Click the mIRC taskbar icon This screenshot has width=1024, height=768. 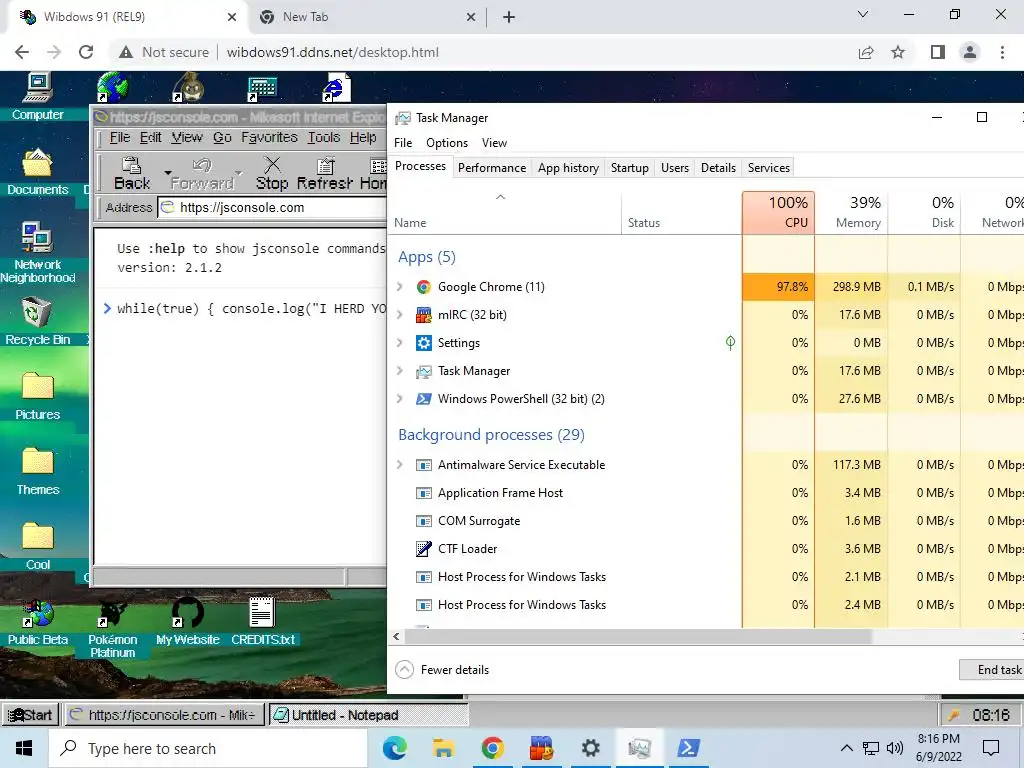(541, 748)
